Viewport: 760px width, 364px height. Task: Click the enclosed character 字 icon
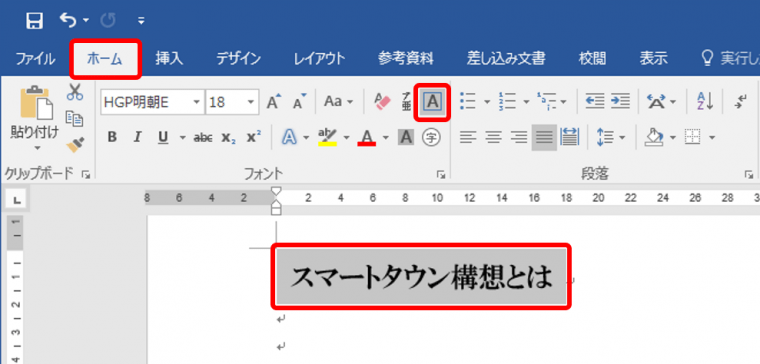[431, 138]
